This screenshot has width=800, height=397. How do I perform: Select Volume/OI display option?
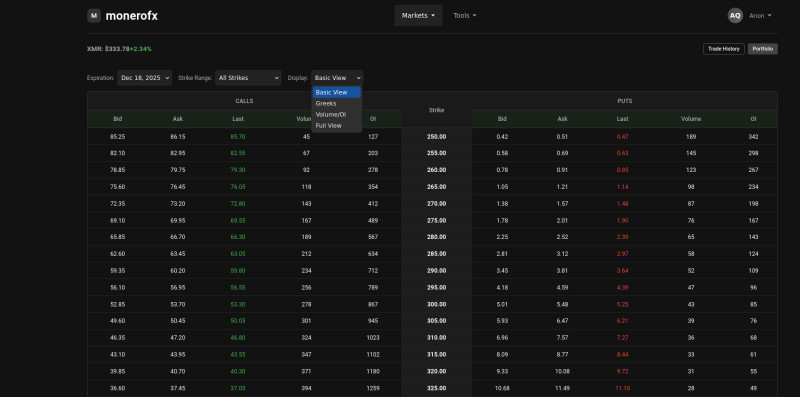337,114
